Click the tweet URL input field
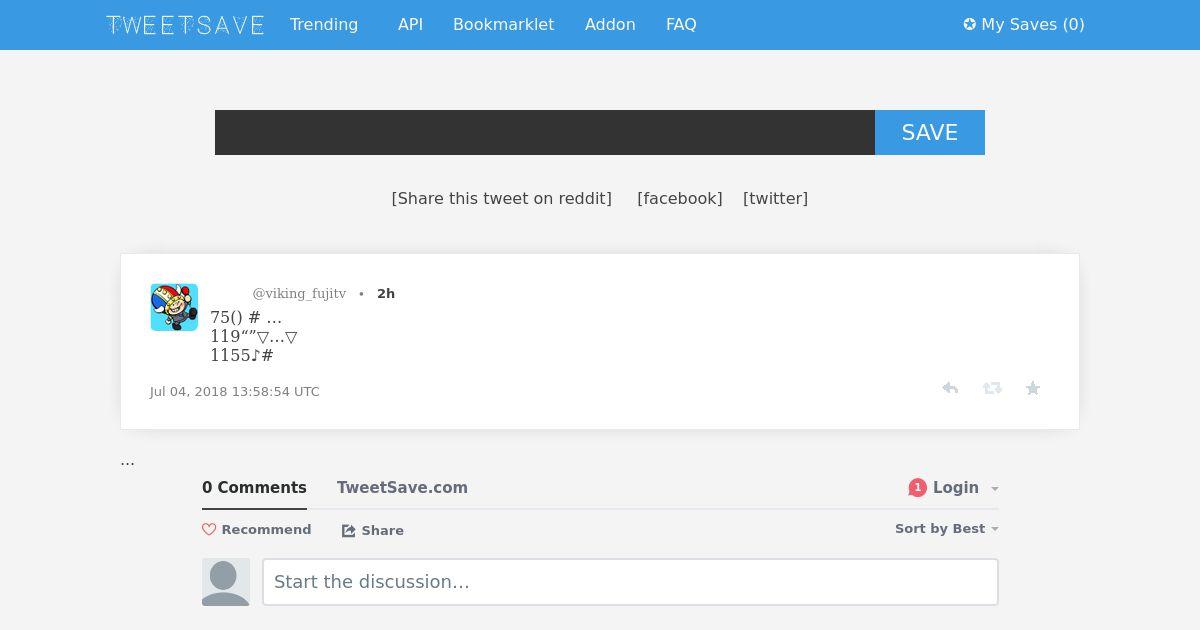 click(x=545, y=132)
